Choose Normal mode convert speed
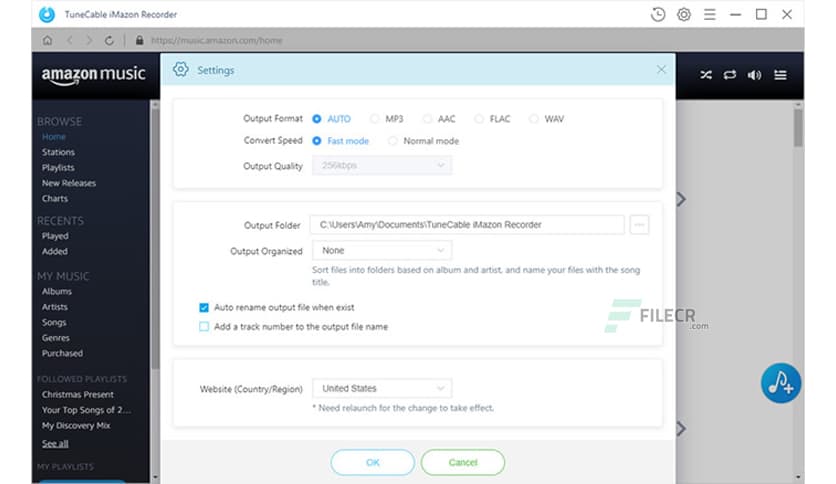 [x=393, y=141]
